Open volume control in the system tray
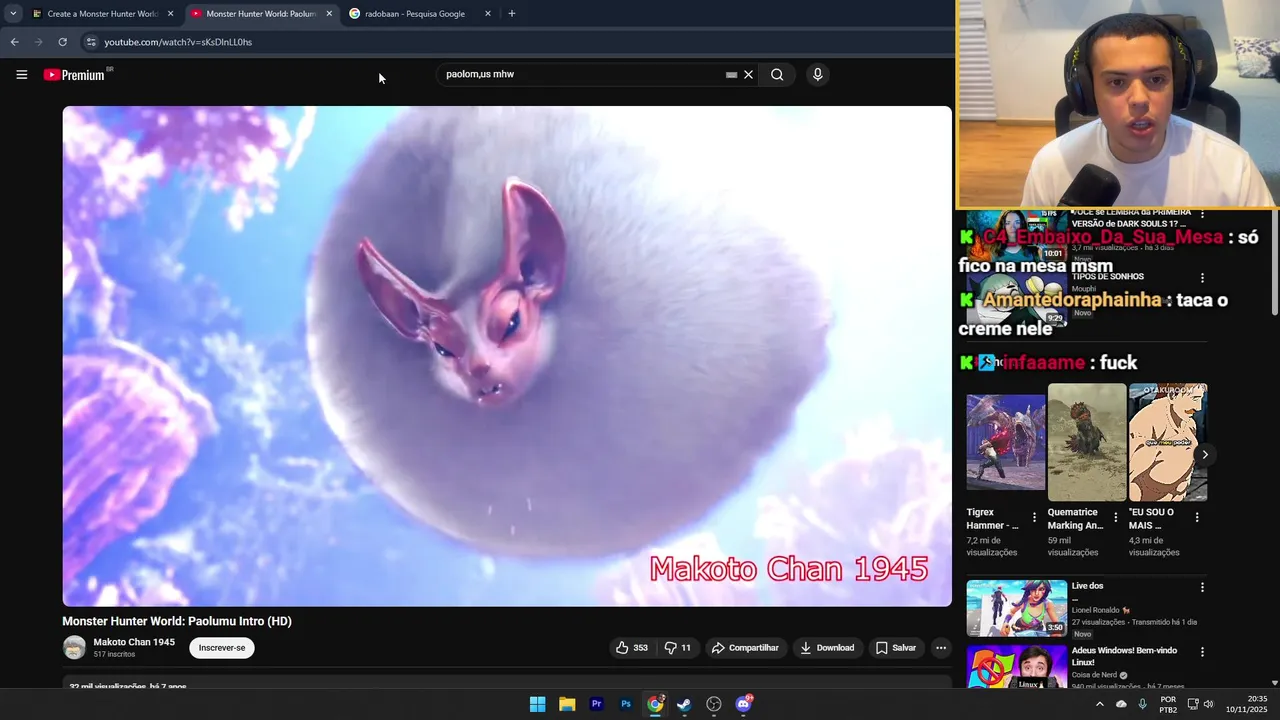Viewport: 1280px width, 720px height. pyautogui.click(x=1209, y=704)
